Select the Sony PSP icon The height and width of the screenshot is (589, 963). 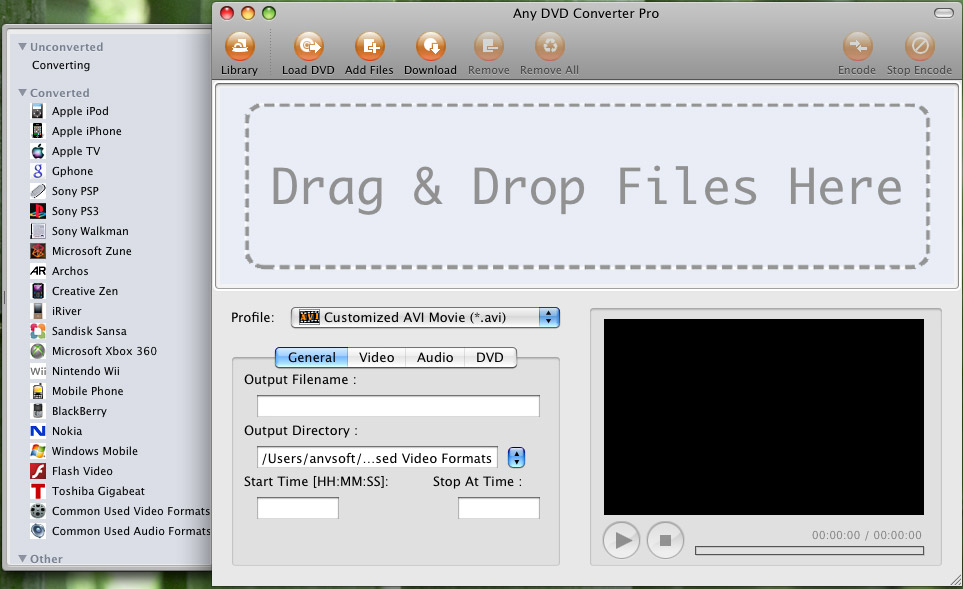38,191
